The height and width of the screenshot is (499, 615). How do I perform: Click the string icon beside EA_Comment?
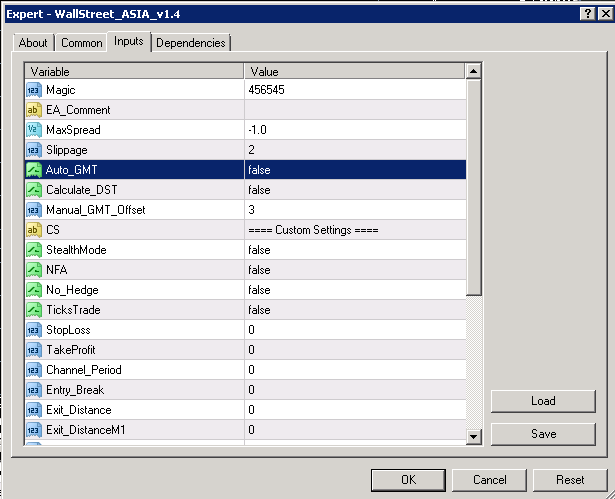coord(34,110)
